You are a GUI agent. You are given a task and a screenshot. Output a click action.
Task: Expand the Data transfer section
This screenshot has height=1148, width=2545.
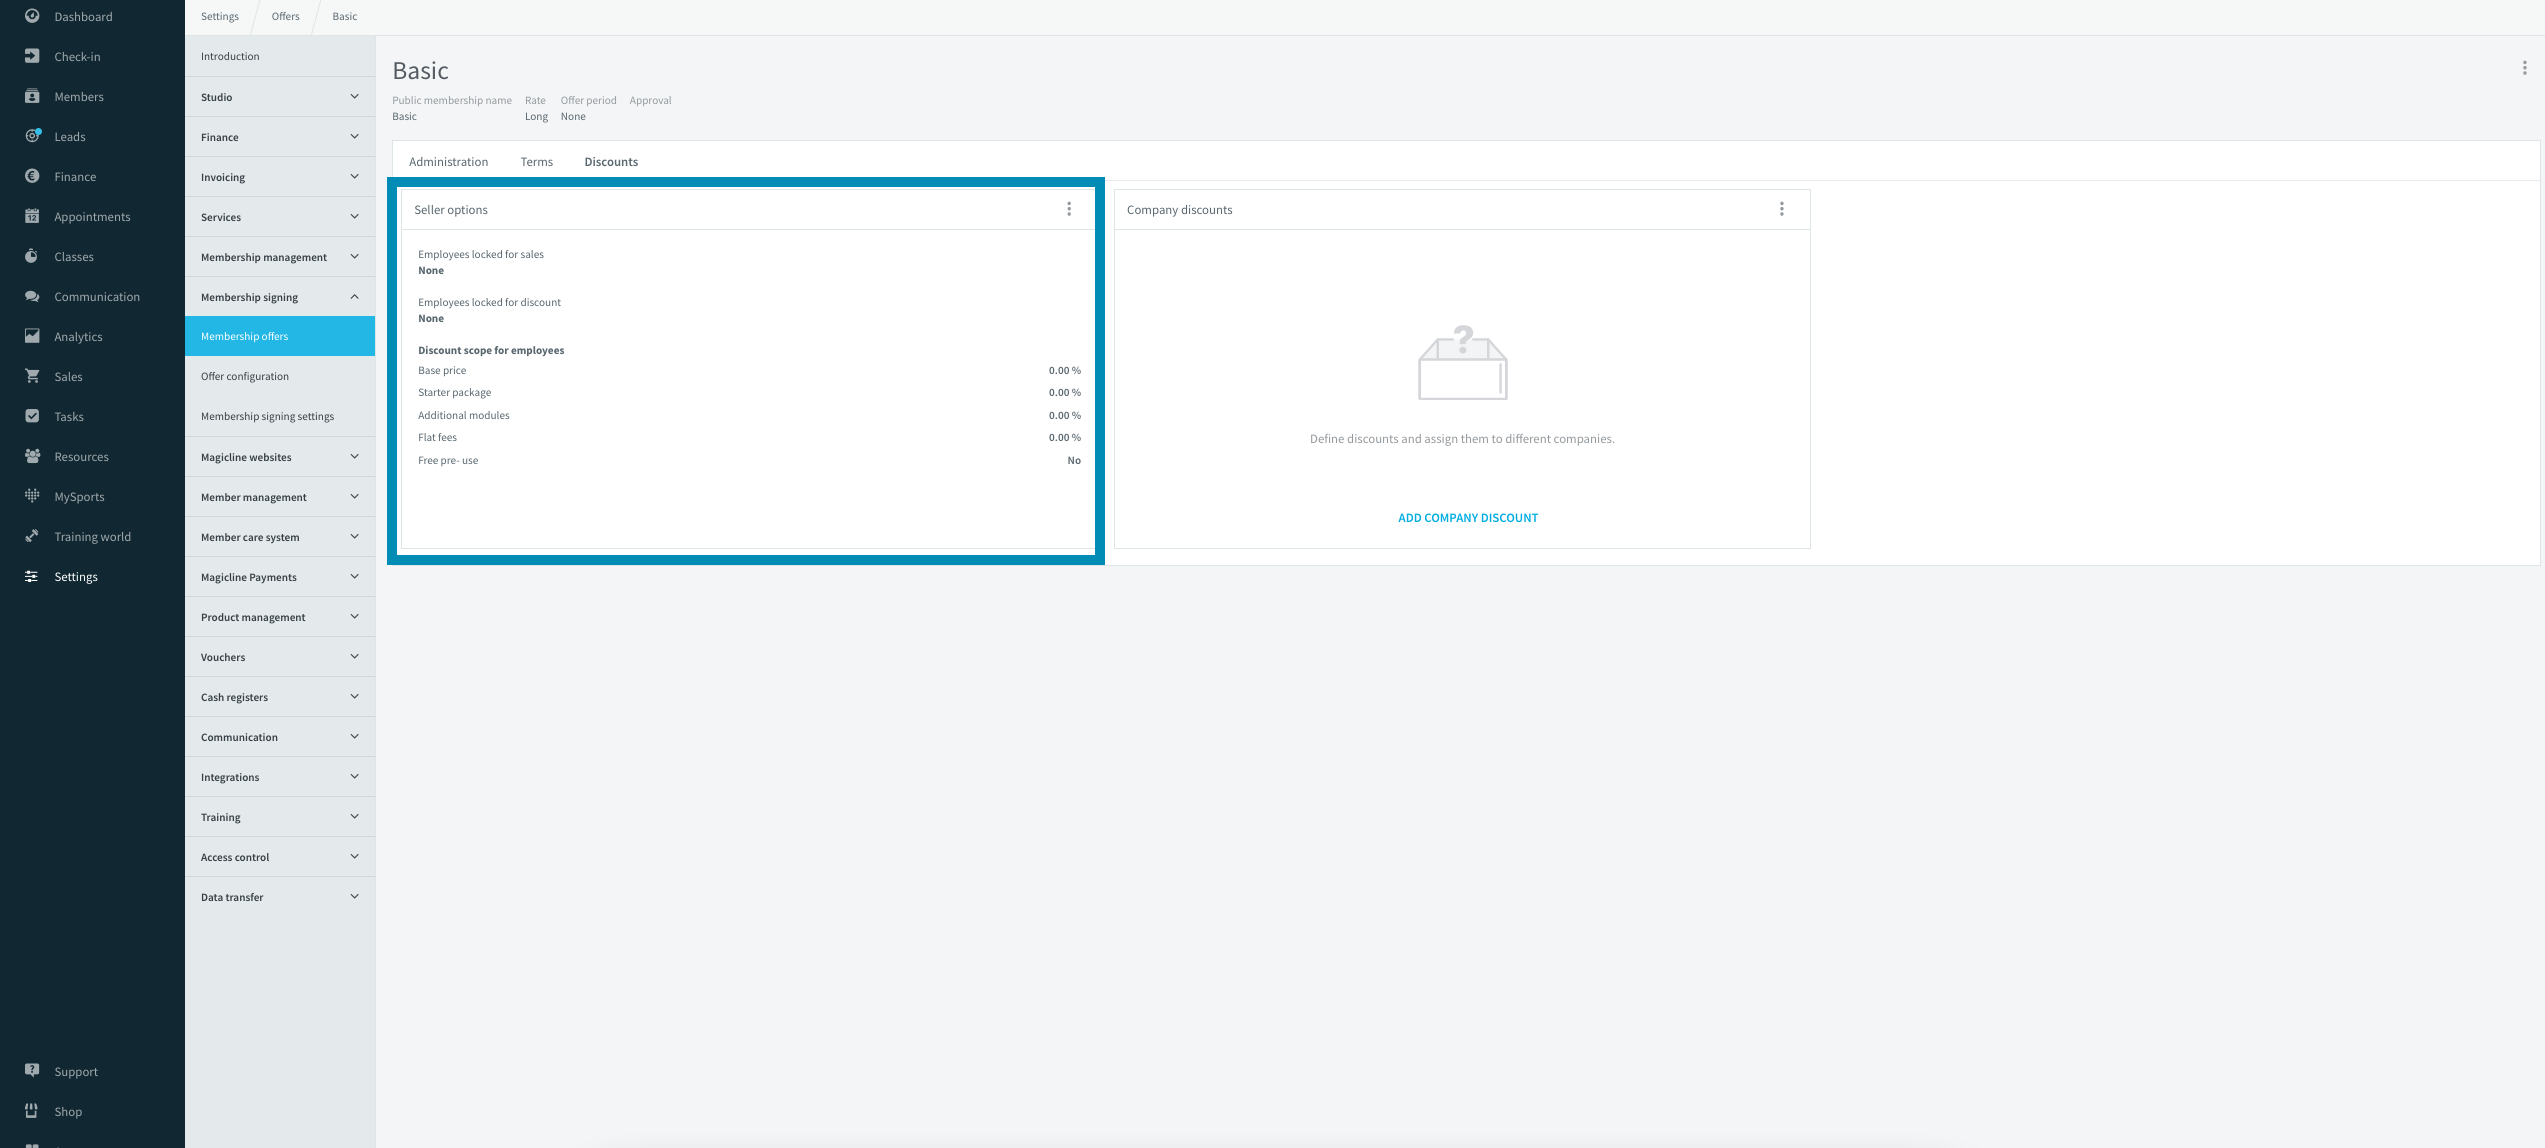[x=280, y=897]
